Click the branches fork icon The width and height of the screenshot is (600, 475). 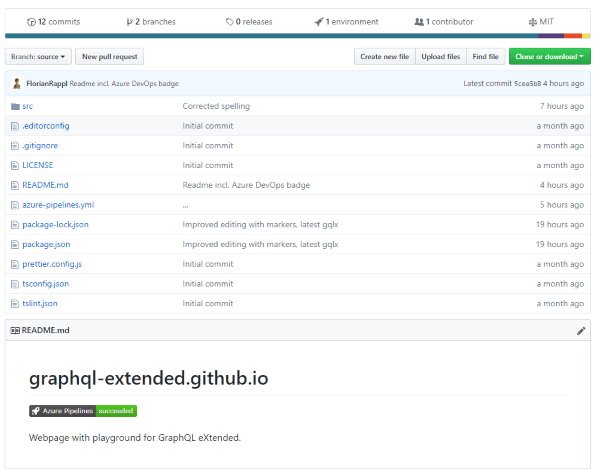pyautogui.click(x=129, y=22)
